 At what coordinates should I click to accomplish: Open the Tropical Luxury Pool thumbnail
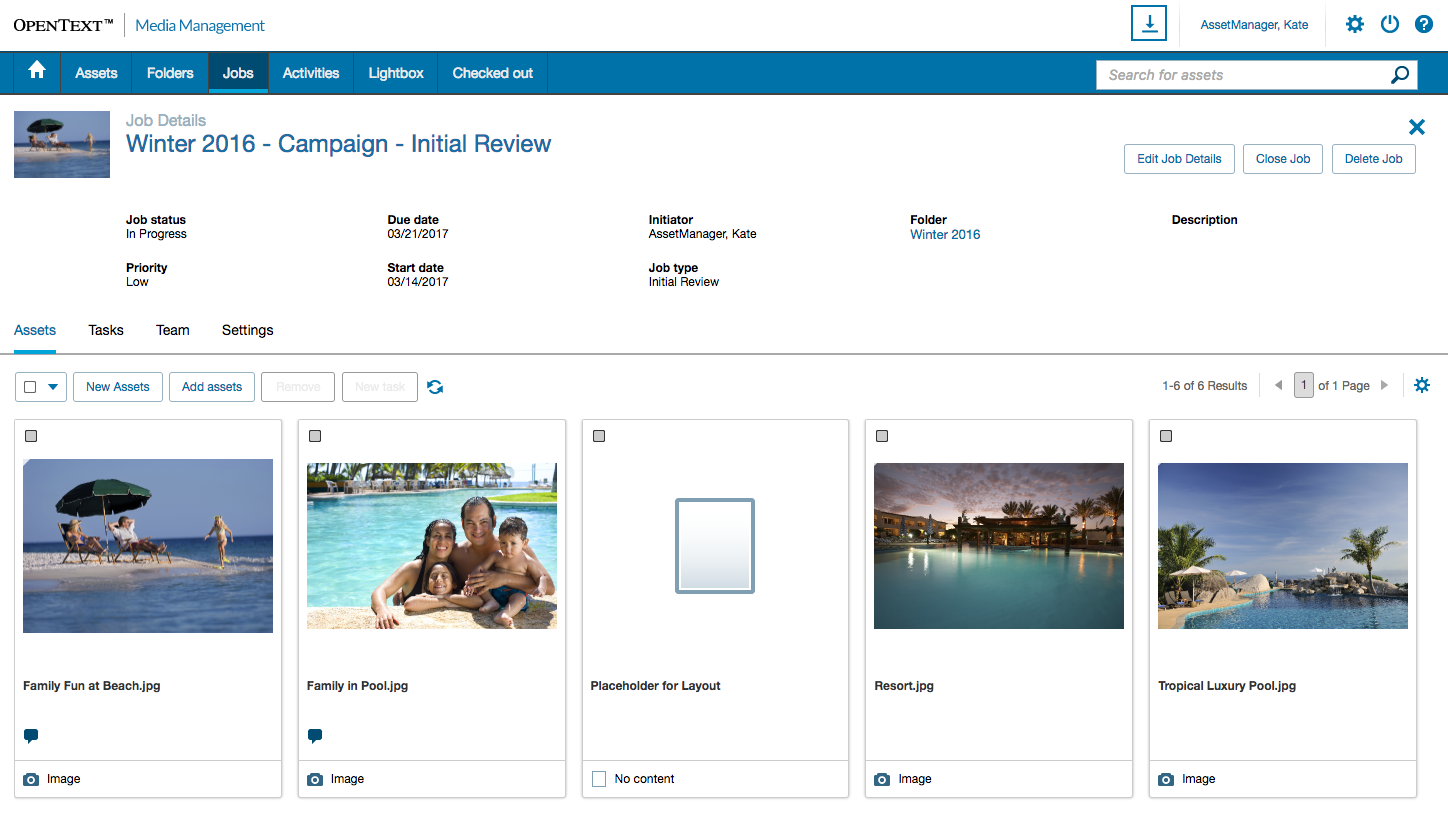tap(1283, 546)
